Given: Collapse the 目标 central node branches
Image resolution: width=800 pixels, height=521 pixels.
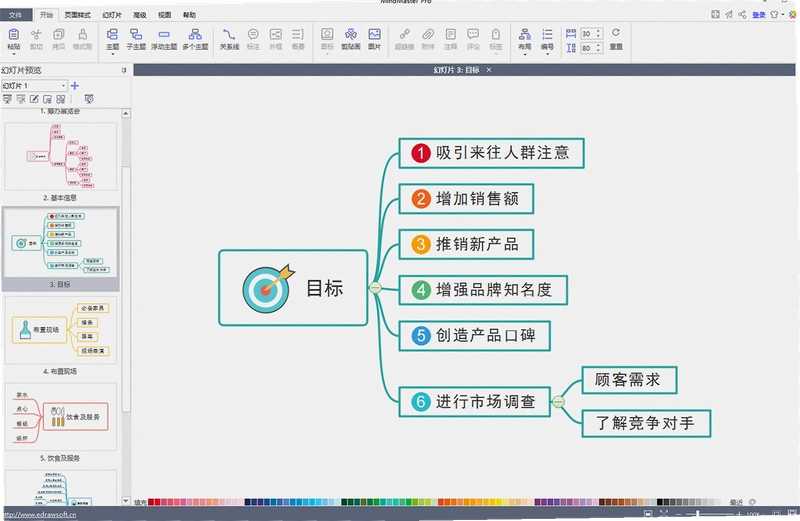Looking at the screenshot, I should tap(375, 288).
